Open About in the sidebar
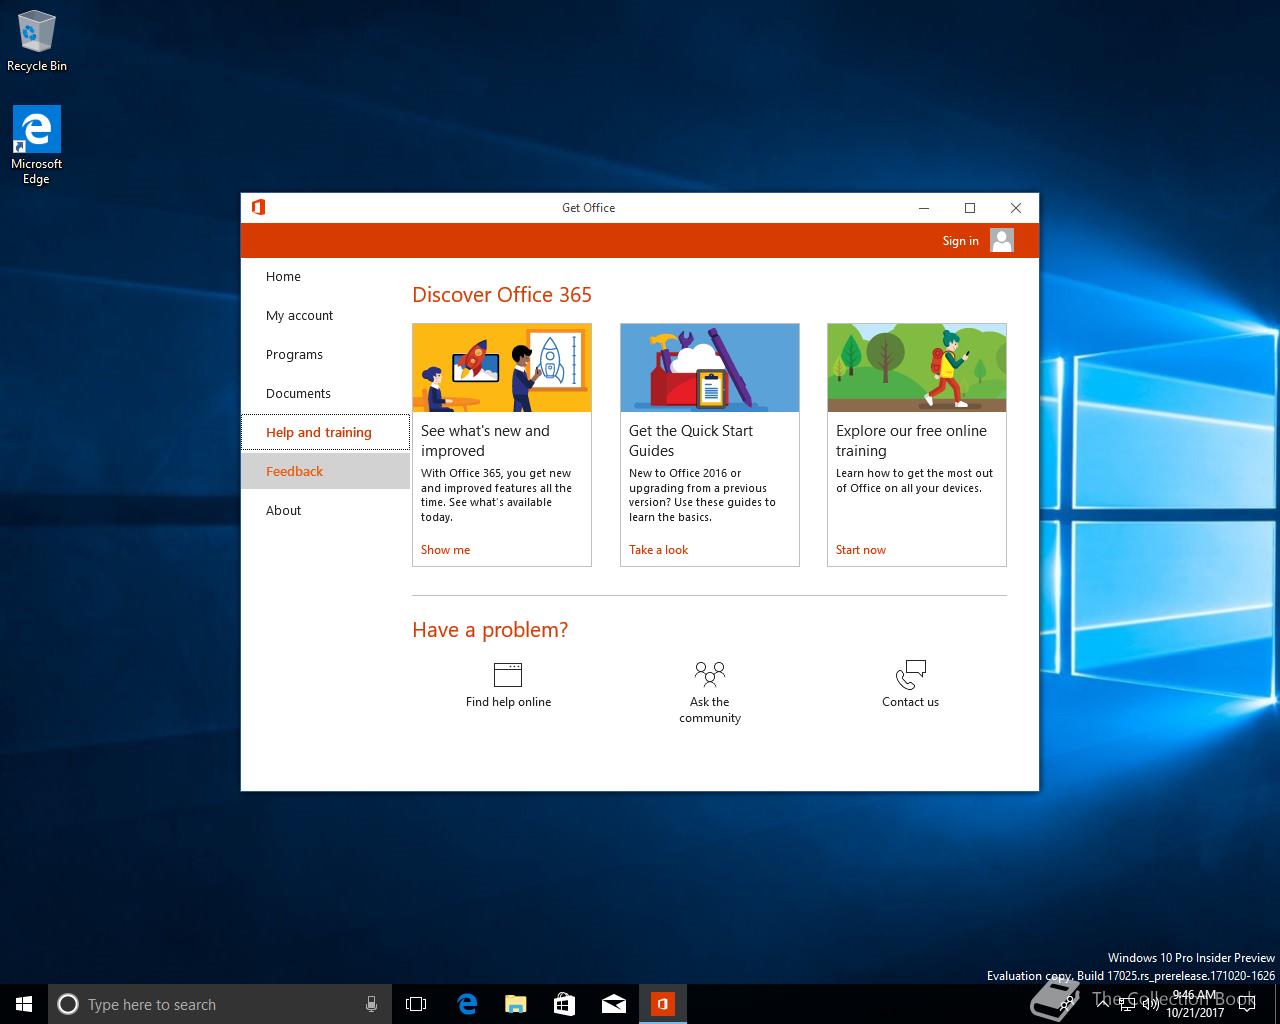Image resolution: width=1280 pixels, height=1024 pixels. click(x=325, y=510)
